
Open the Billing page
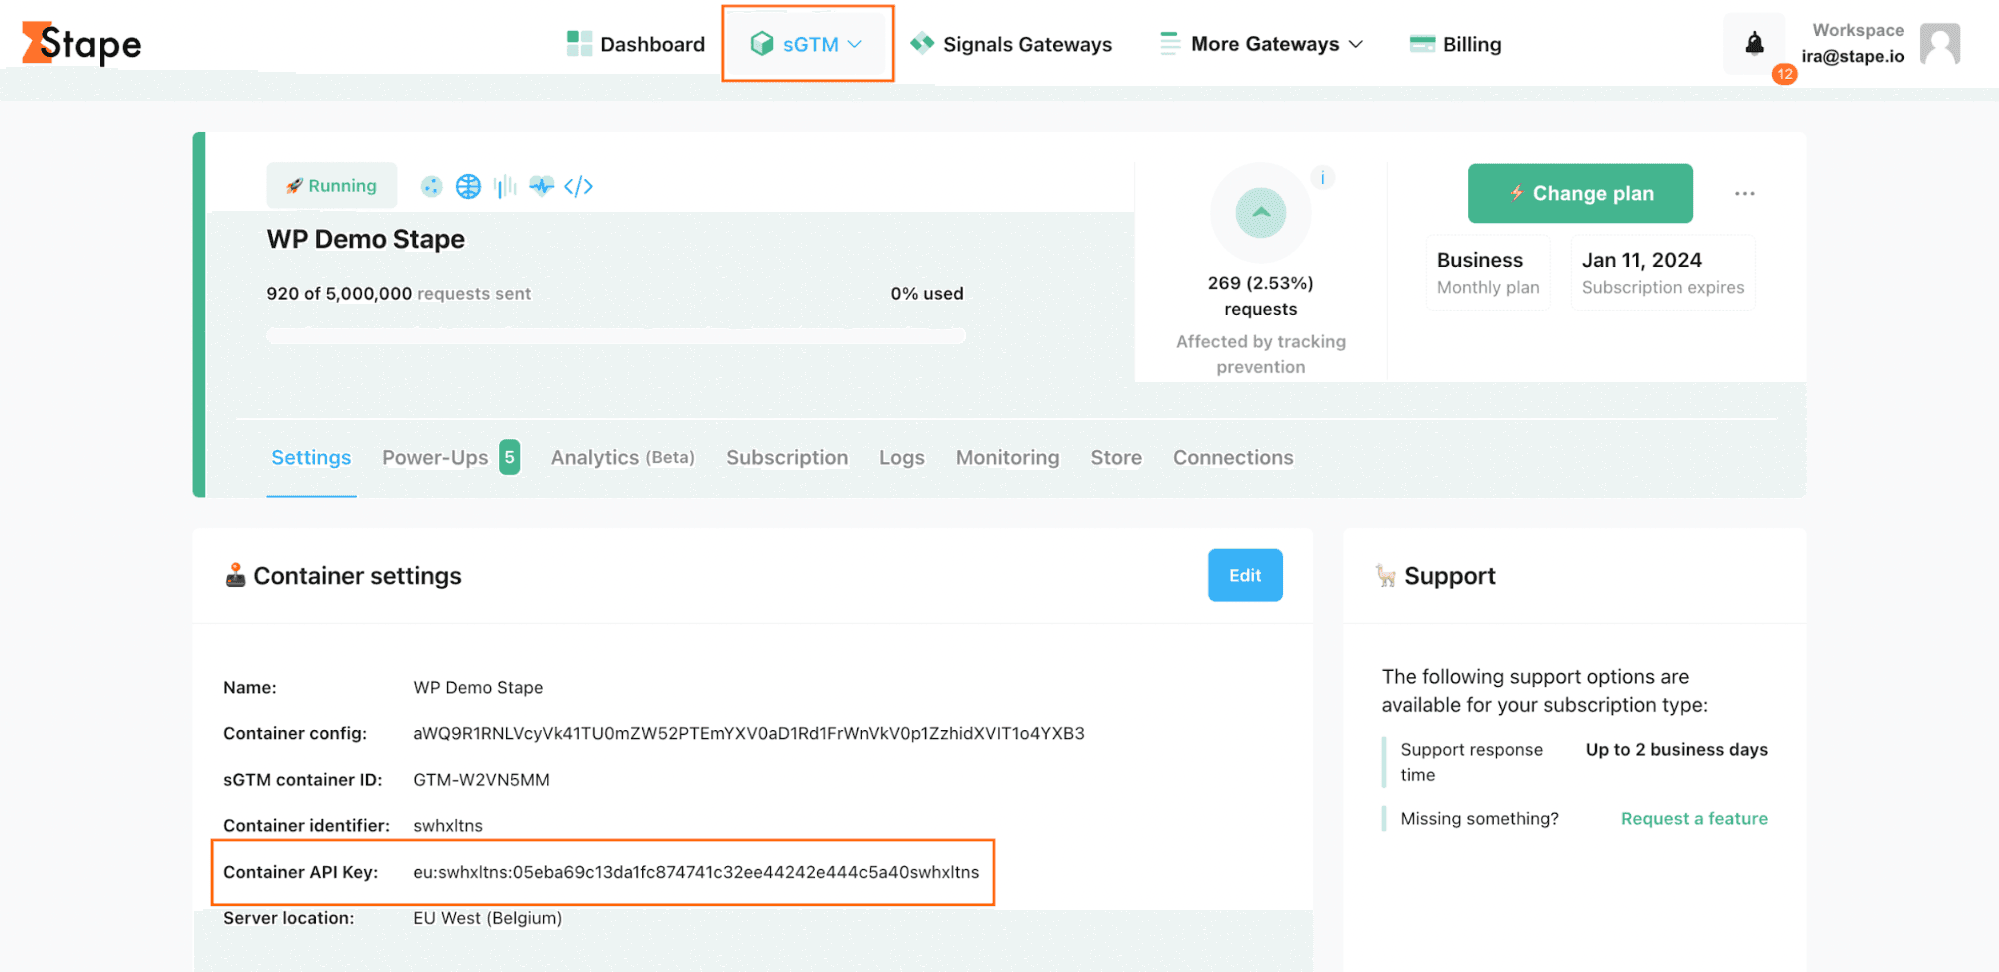point(1456,44)
